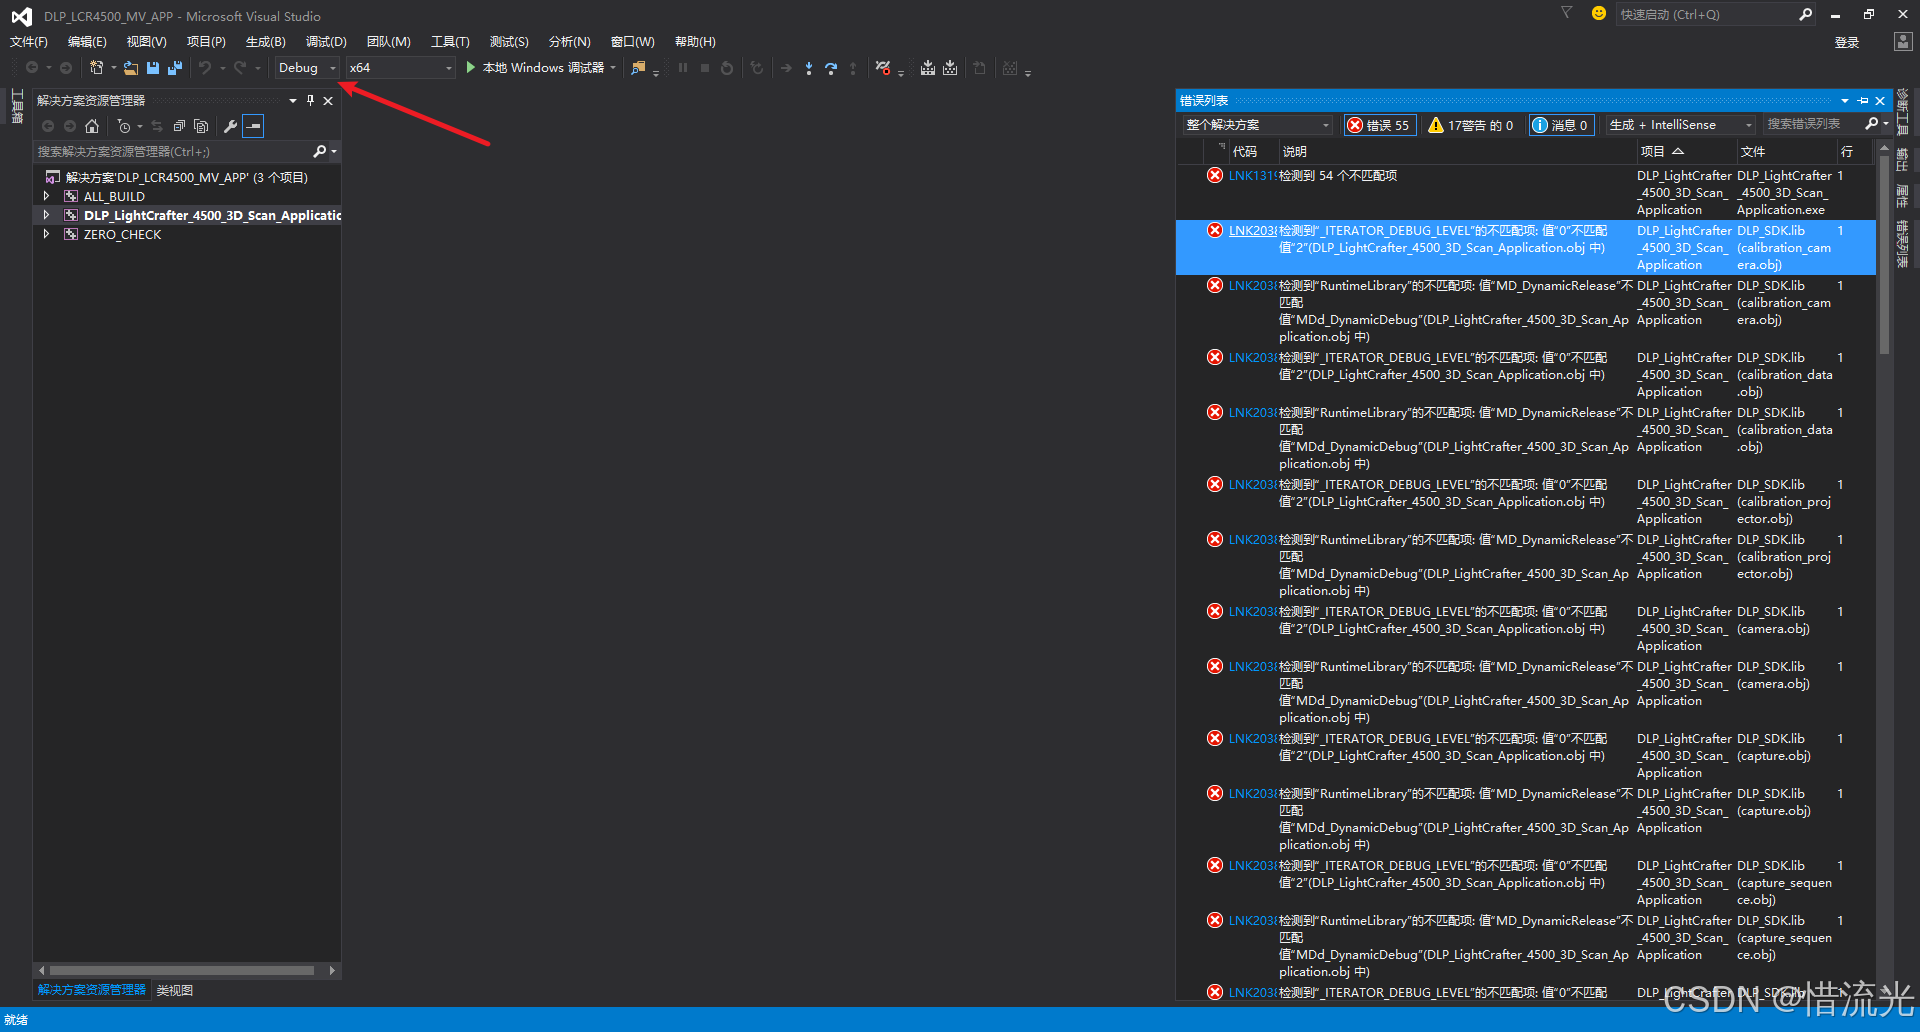Click the Solution Explorer search magnifier
This screenshot has height=1032, width=1920.
click(319, 152)
